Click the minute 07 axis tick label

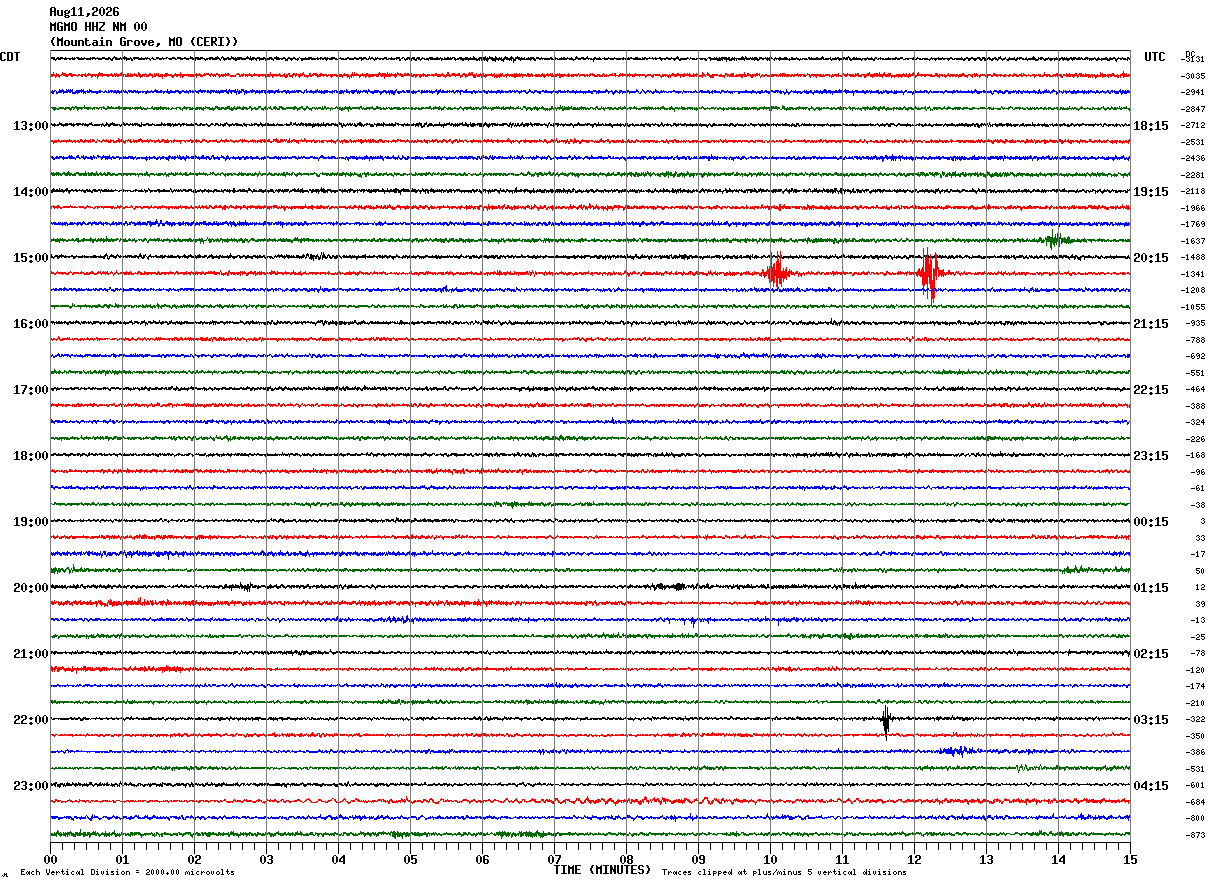(554, 859)
